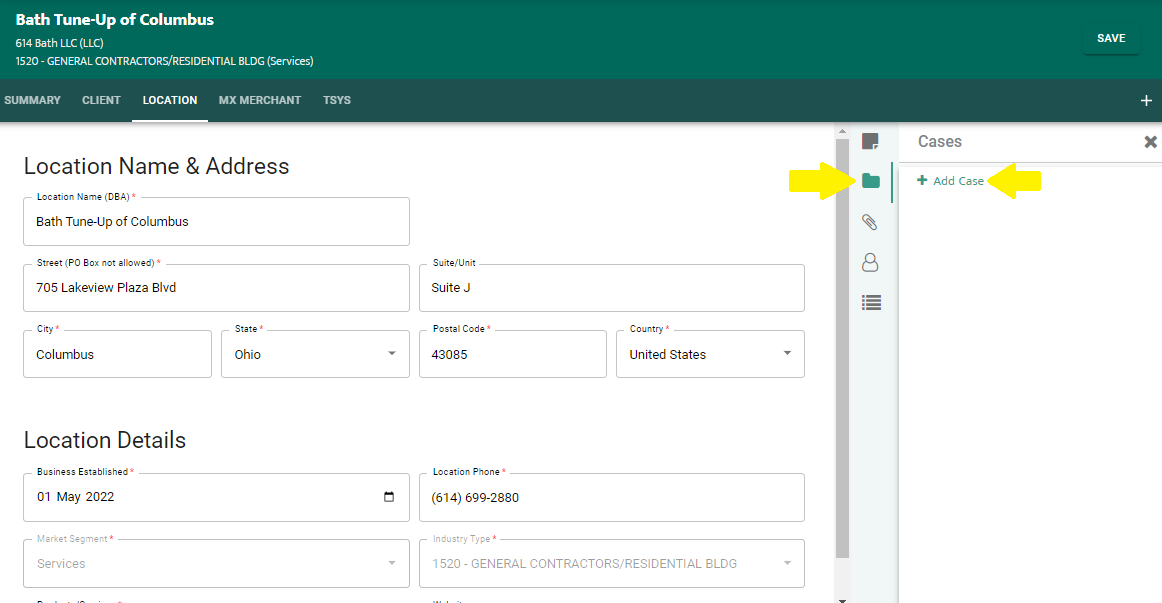Open the Cases folder icon
The width and height of the screenshot is (1162, 603).
(x=870, y=181)
